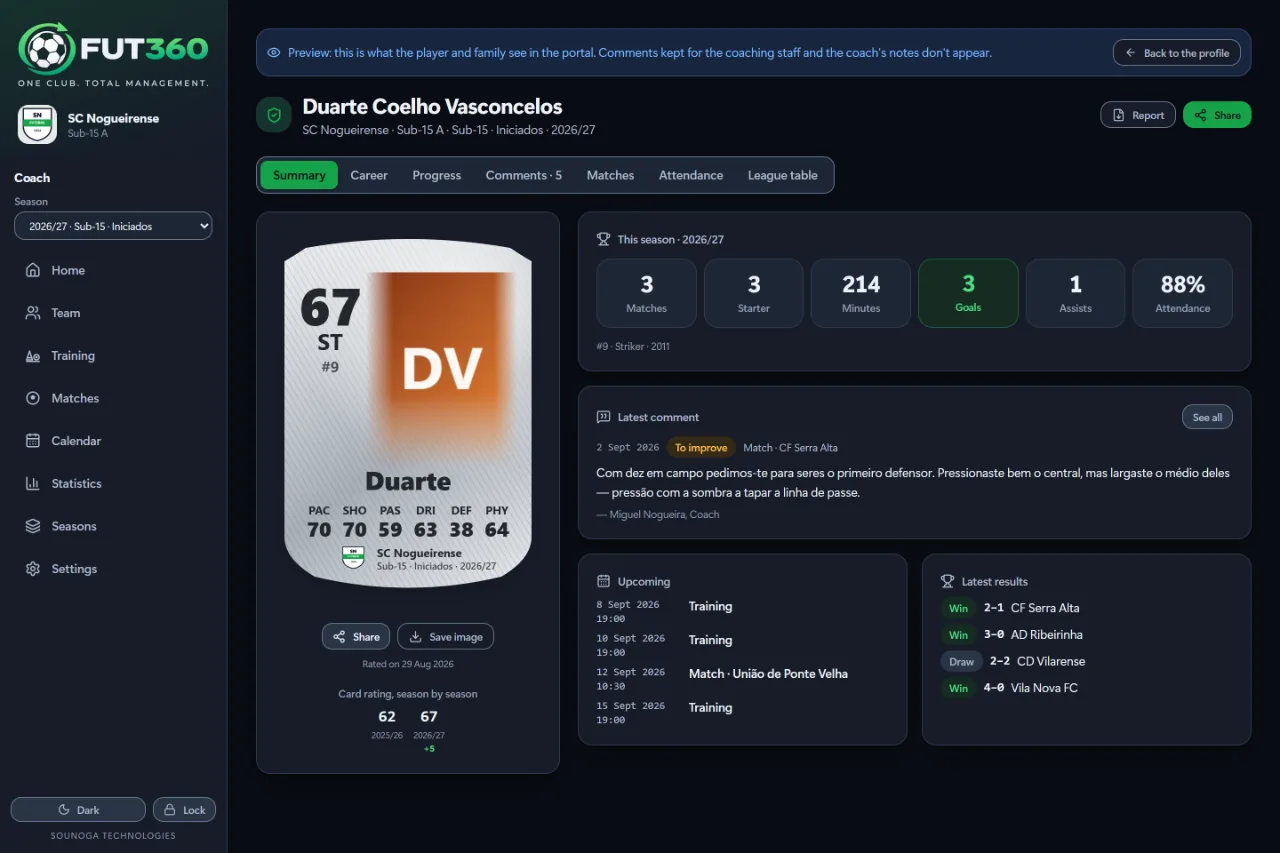This screenshot has height=853, width=1280.
Task: Open Calendar from the sidebar
Action: pyautogui.click(x=113, y=441)
